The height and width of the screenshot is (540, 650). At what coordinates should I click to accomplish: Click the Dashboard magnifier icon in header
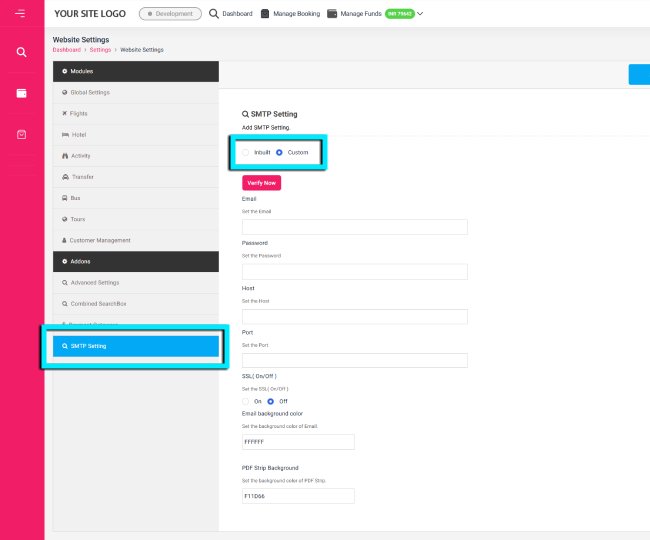coord(214,14)
